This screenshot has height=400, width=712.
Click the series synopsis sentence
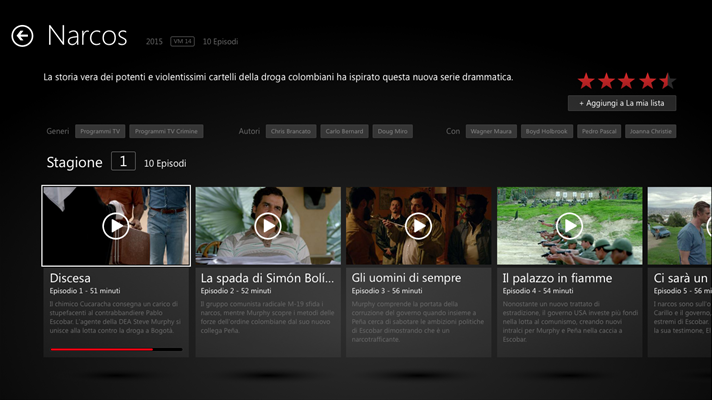click(278, 77)
